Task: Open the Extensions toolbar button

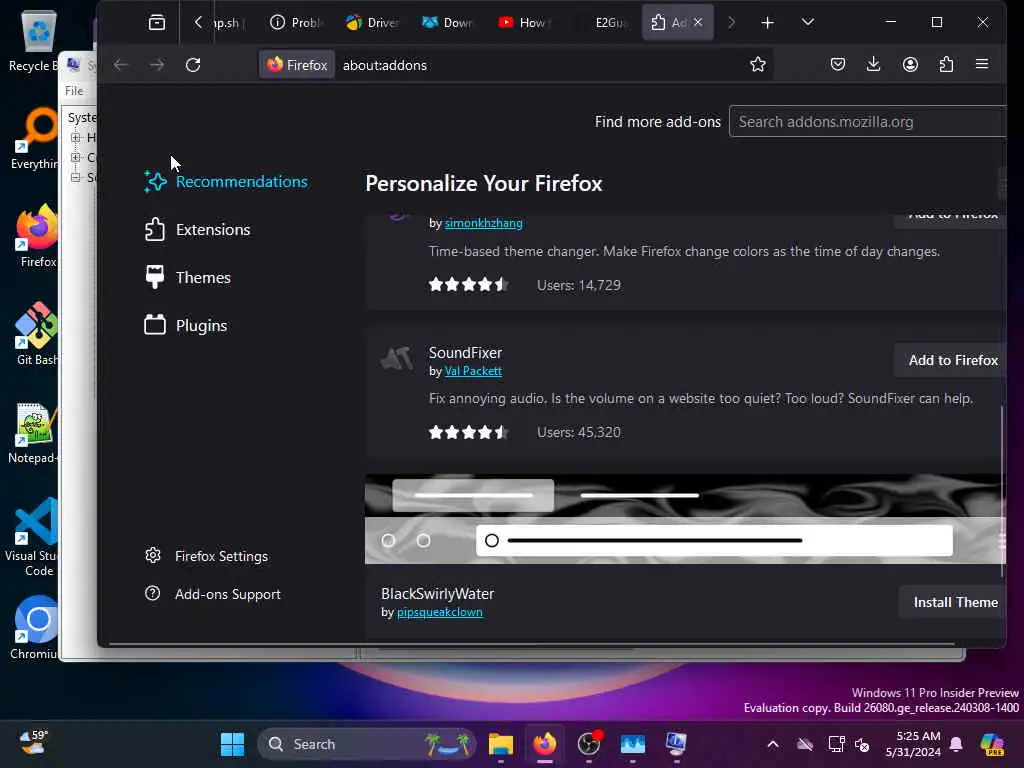Action: coord(946,64)
